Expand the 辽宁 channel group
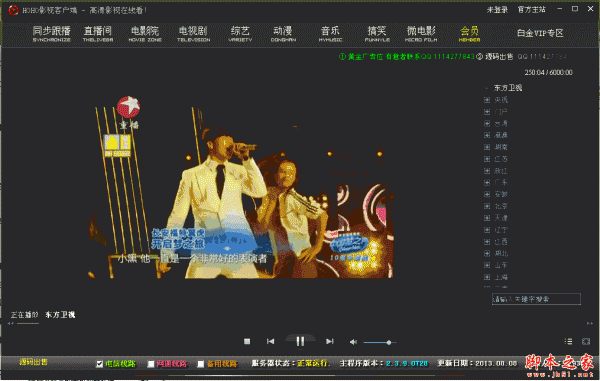 pos(487,230)
